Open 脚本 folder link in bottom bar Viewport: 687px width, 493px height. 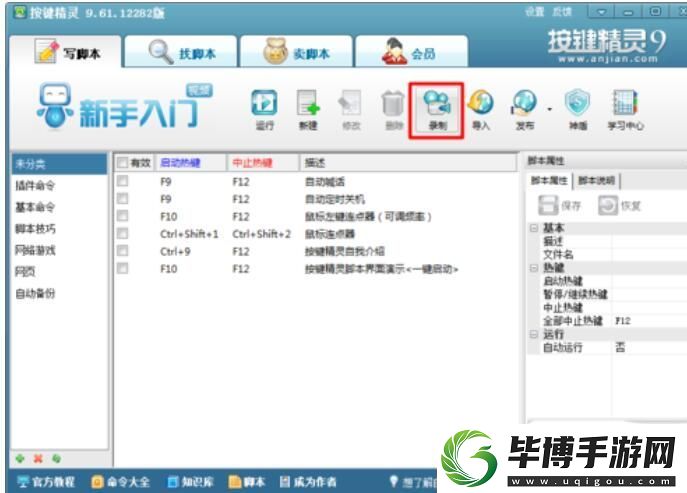pos(247,482)
